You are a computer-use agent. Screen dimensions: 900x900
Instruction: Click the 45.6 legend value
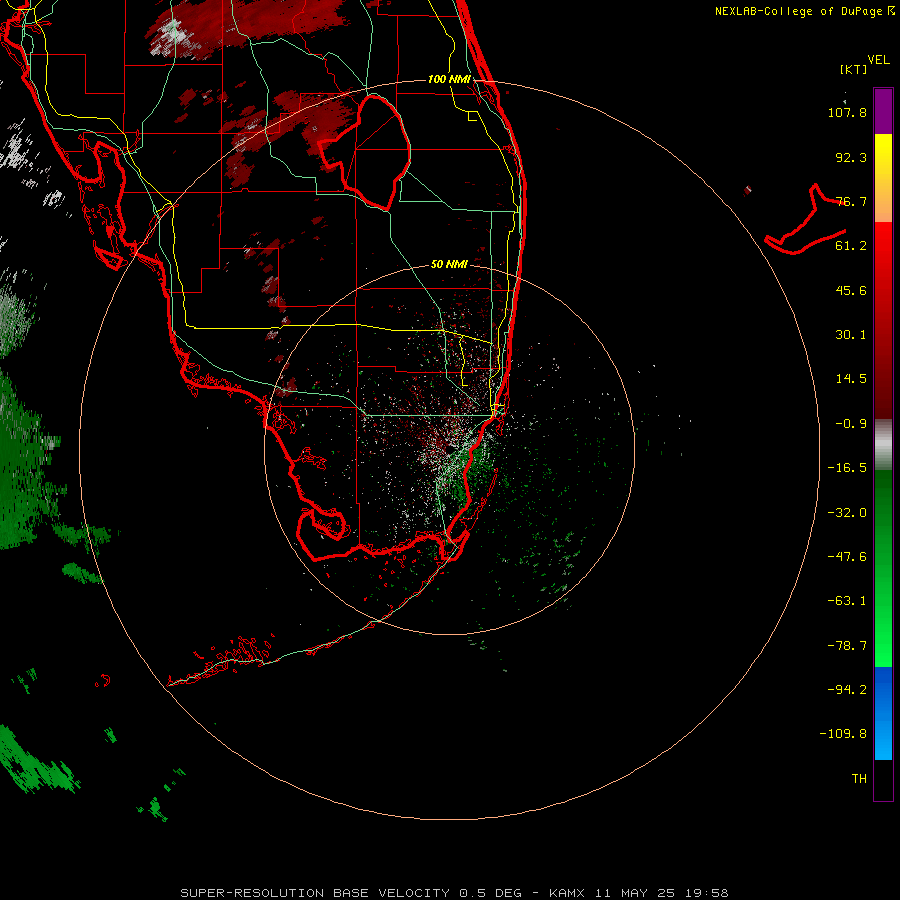851,290
